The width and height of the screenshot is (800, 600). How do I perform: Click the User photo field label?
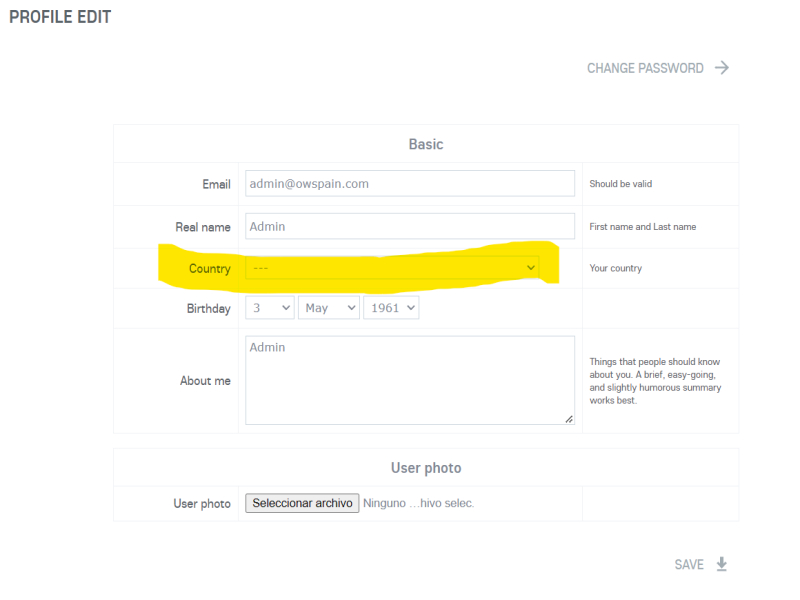pyautogui.click(x=202, y=504)
